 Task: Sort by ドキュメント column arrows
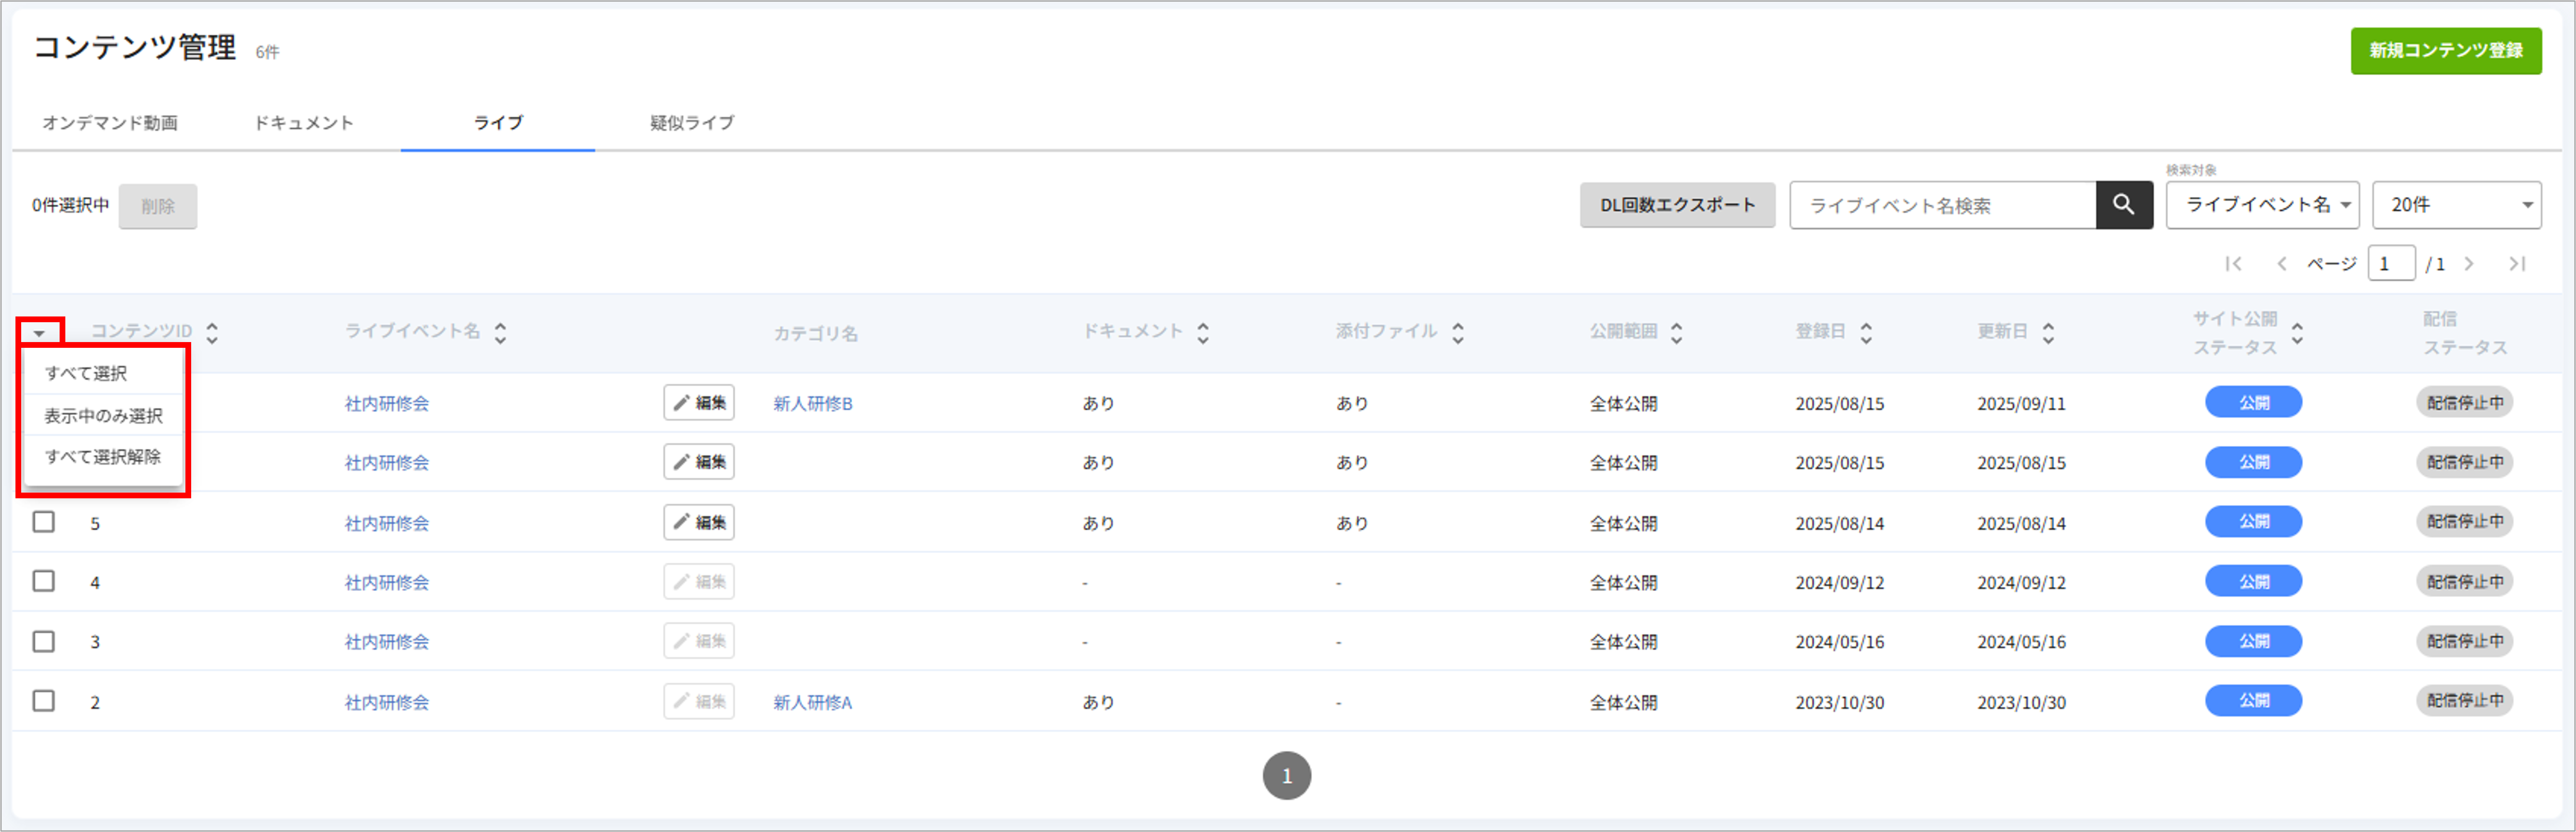pos(1203,333)
